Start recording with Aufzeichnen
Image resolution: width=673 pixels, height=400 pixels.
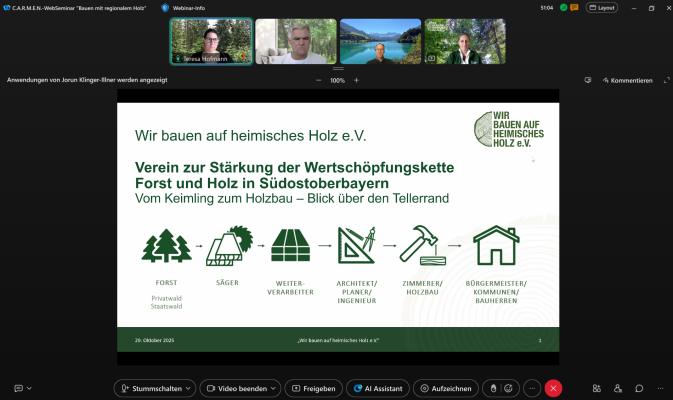click(x=446, y=388)
